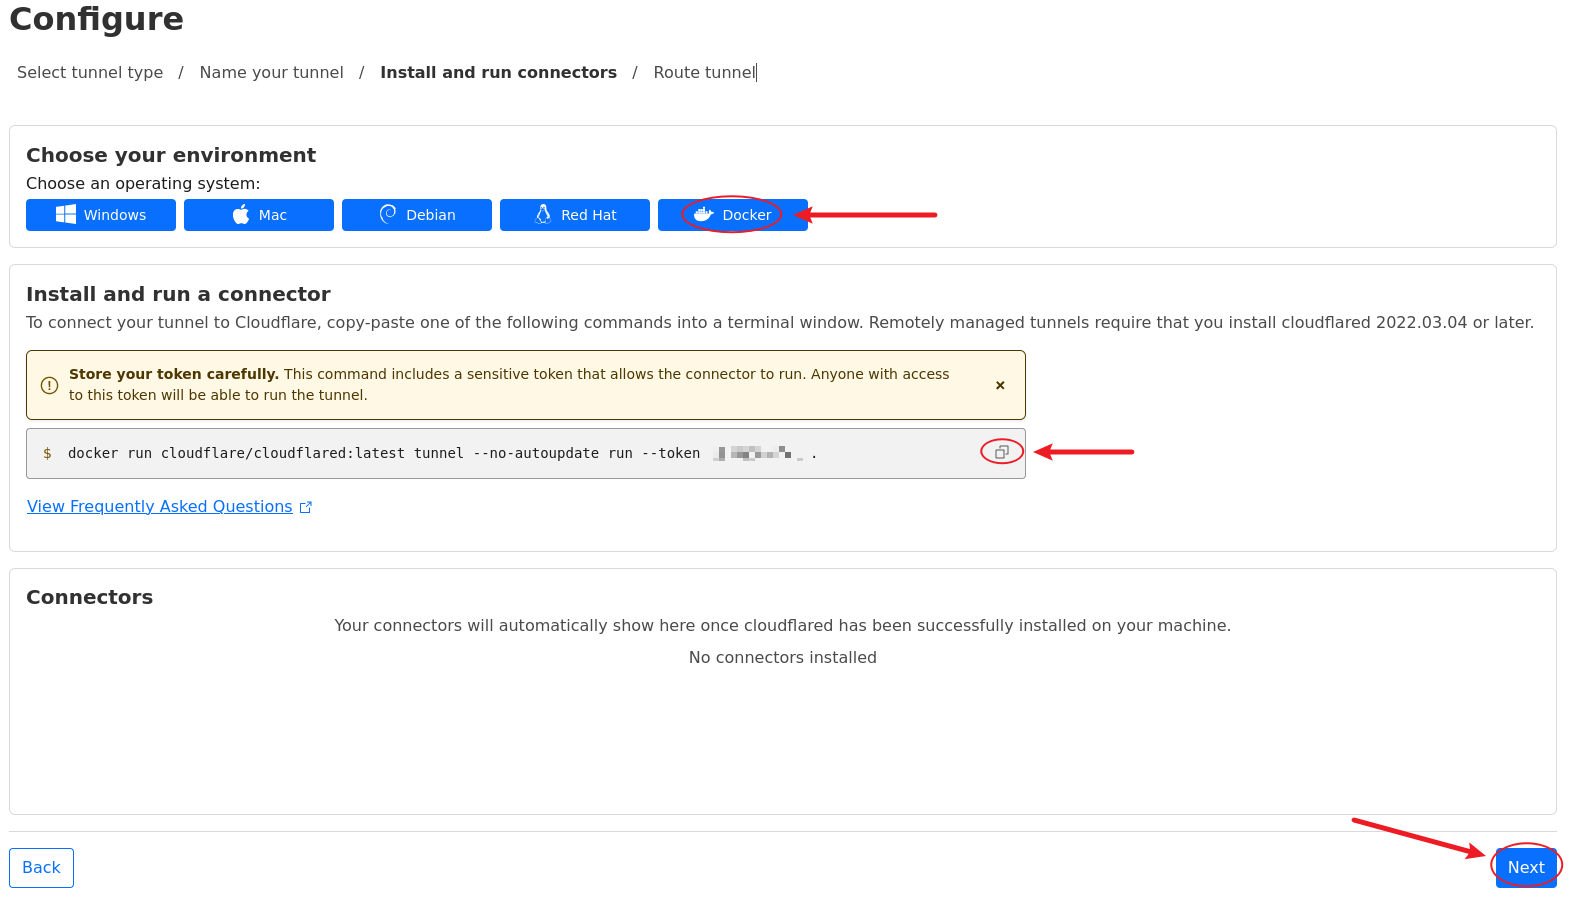Viewport: 1575px width, 898px height.
Task: Open the 'Name your tunnel' breadcrumb step
Action: click(271, 73)
